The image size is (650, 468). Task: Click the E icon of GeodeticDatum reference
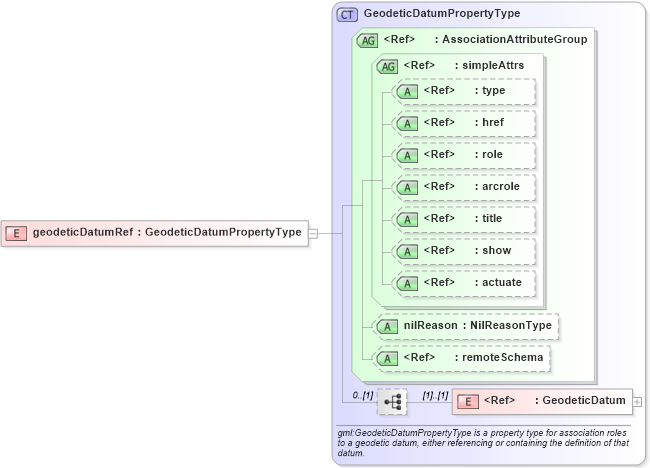[468, 402]
